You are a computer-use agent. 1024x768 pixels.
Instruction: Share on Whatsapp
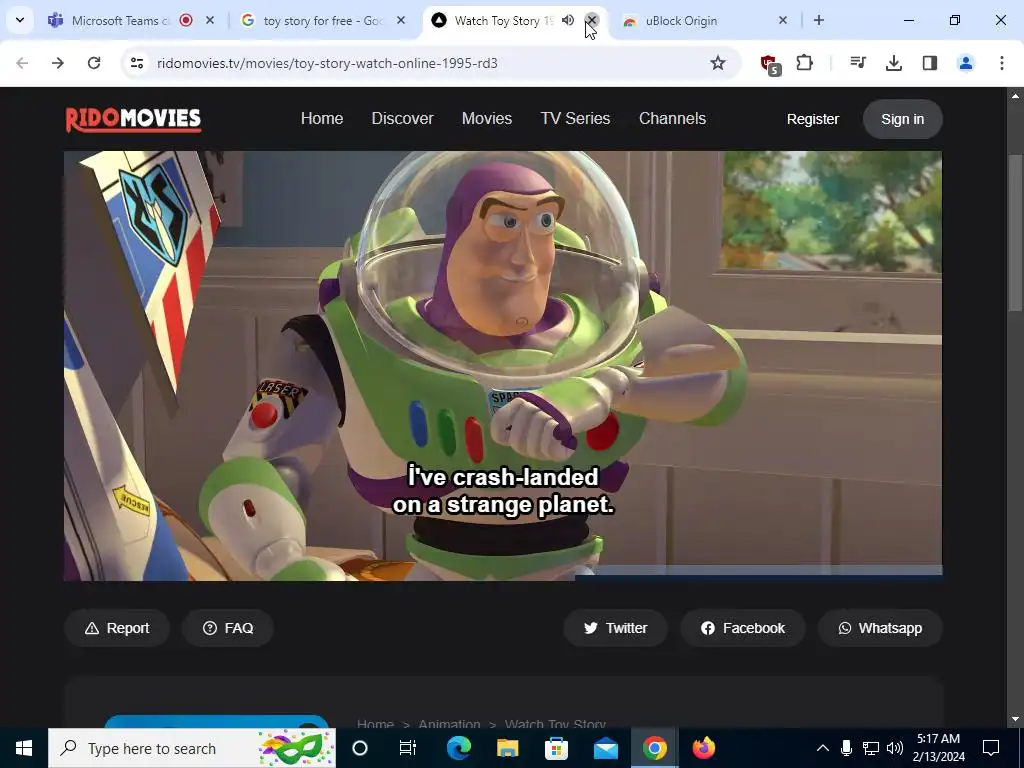pyautogui.click(x=880, y=628)
